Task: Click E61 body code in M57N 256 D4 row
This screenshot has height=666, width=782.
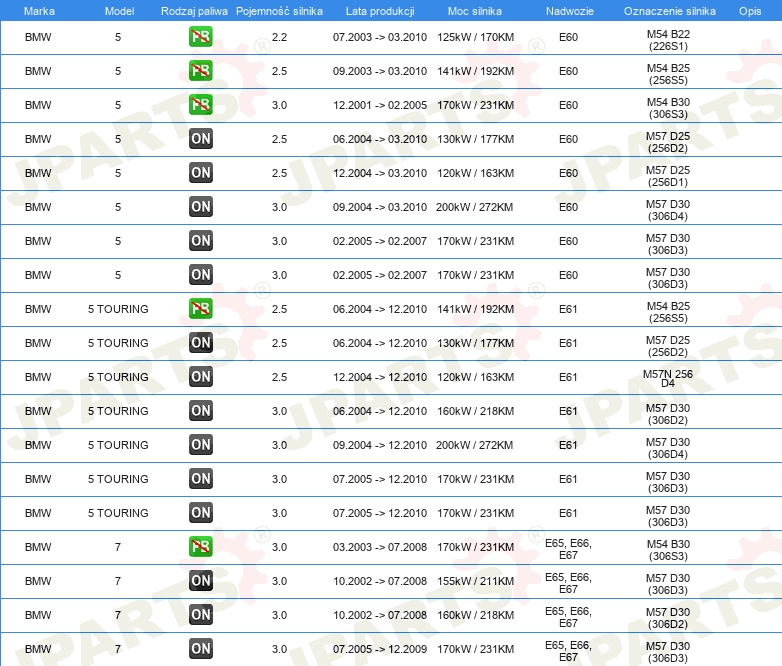Action: point(568,377)
